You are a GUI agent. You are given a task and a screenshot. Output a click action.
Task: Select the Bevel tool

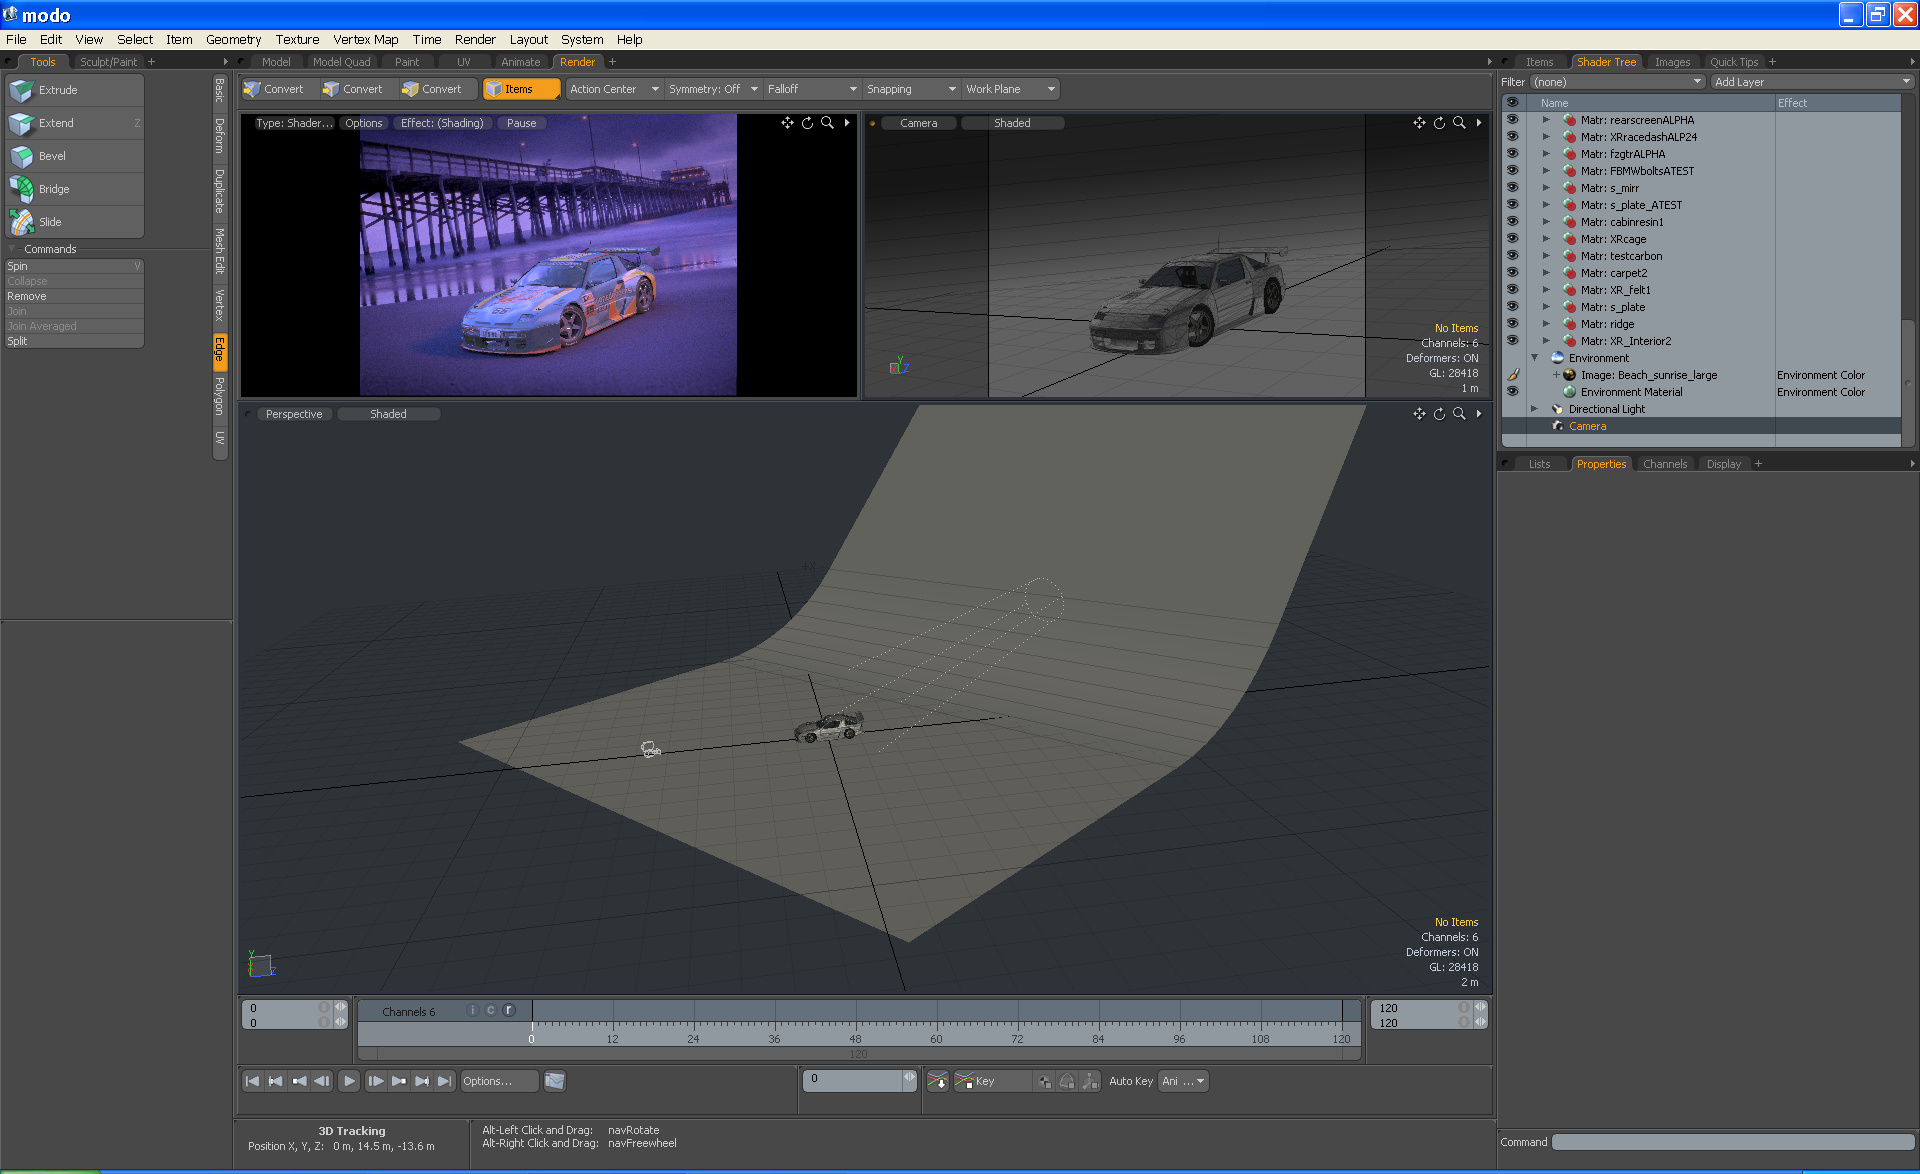click(x=52, y=156)
